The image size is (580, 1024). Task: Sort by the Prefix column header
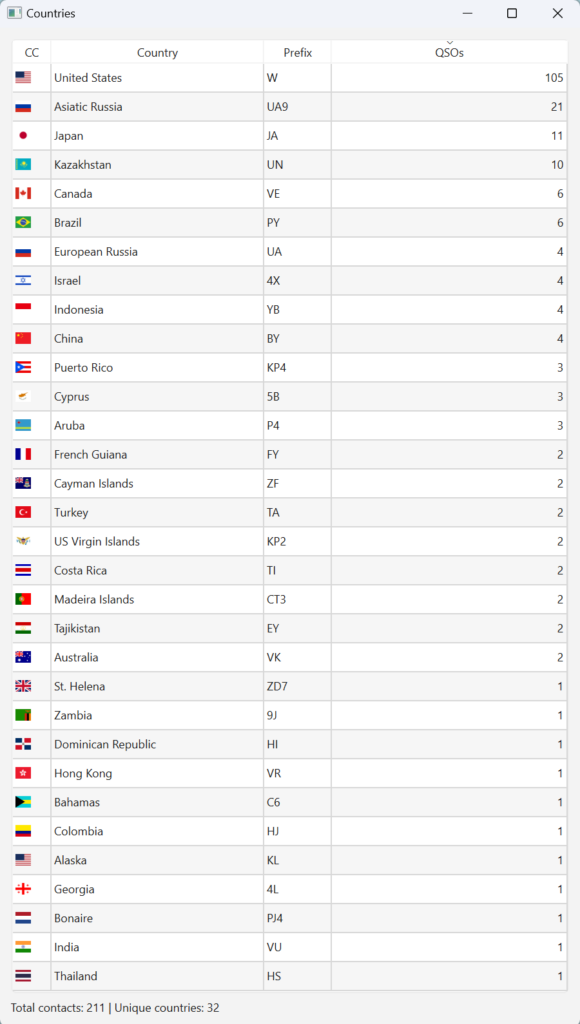coord(298,53)
